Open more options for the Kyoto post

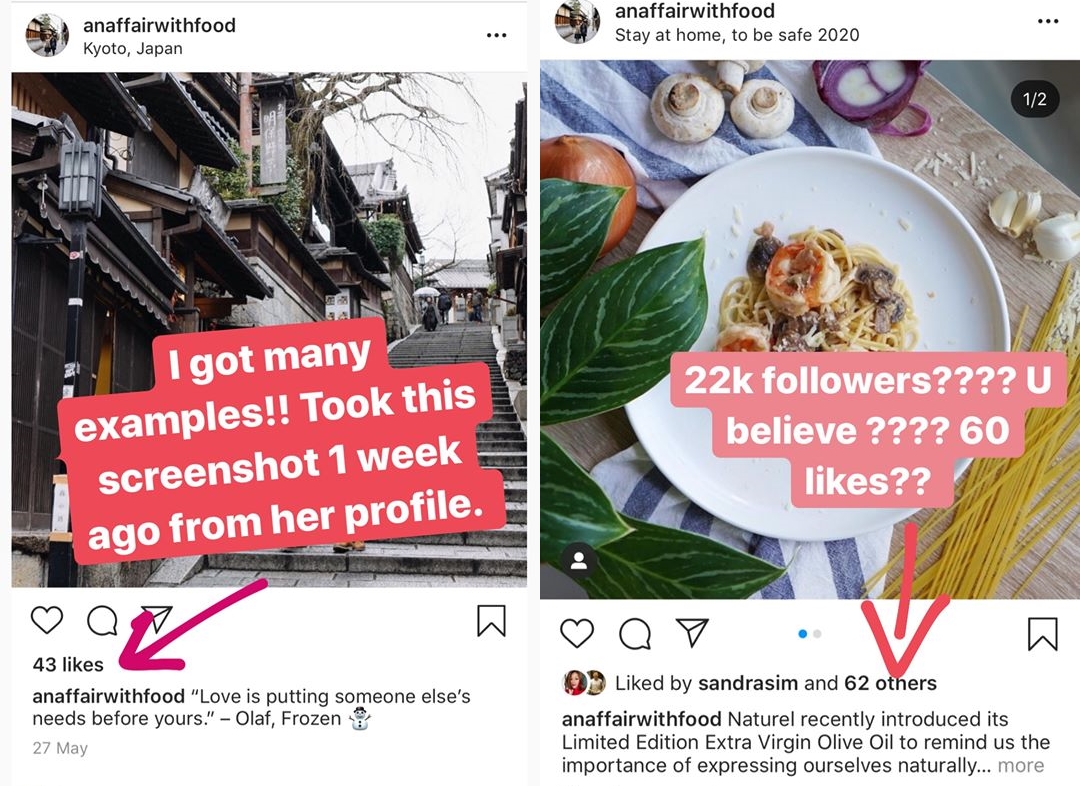point(497,35)
